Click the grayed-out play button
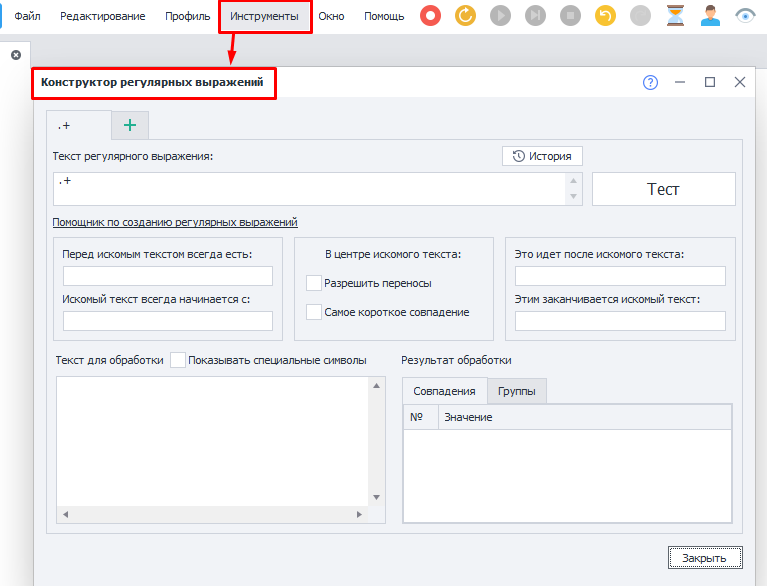 [500, 16]
